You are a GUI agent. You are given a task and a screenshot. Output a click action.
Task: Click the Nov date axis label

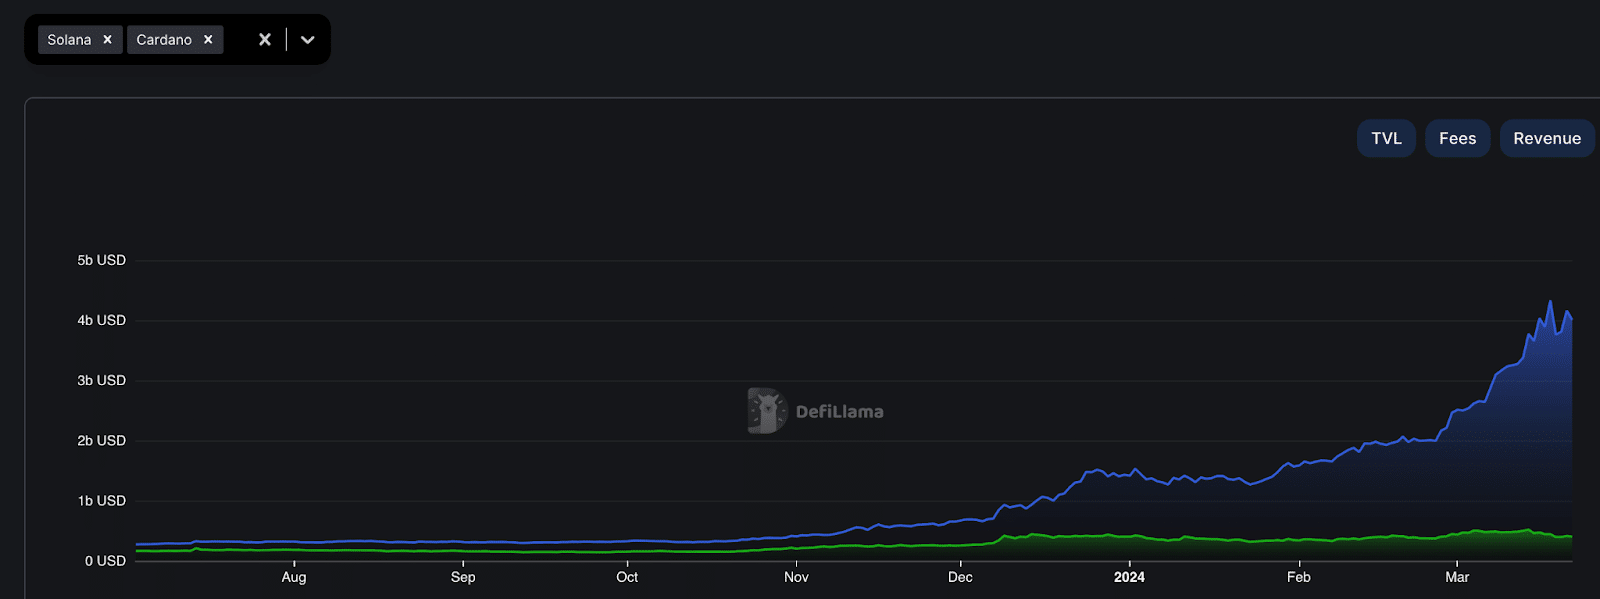(x=796, y=577)
